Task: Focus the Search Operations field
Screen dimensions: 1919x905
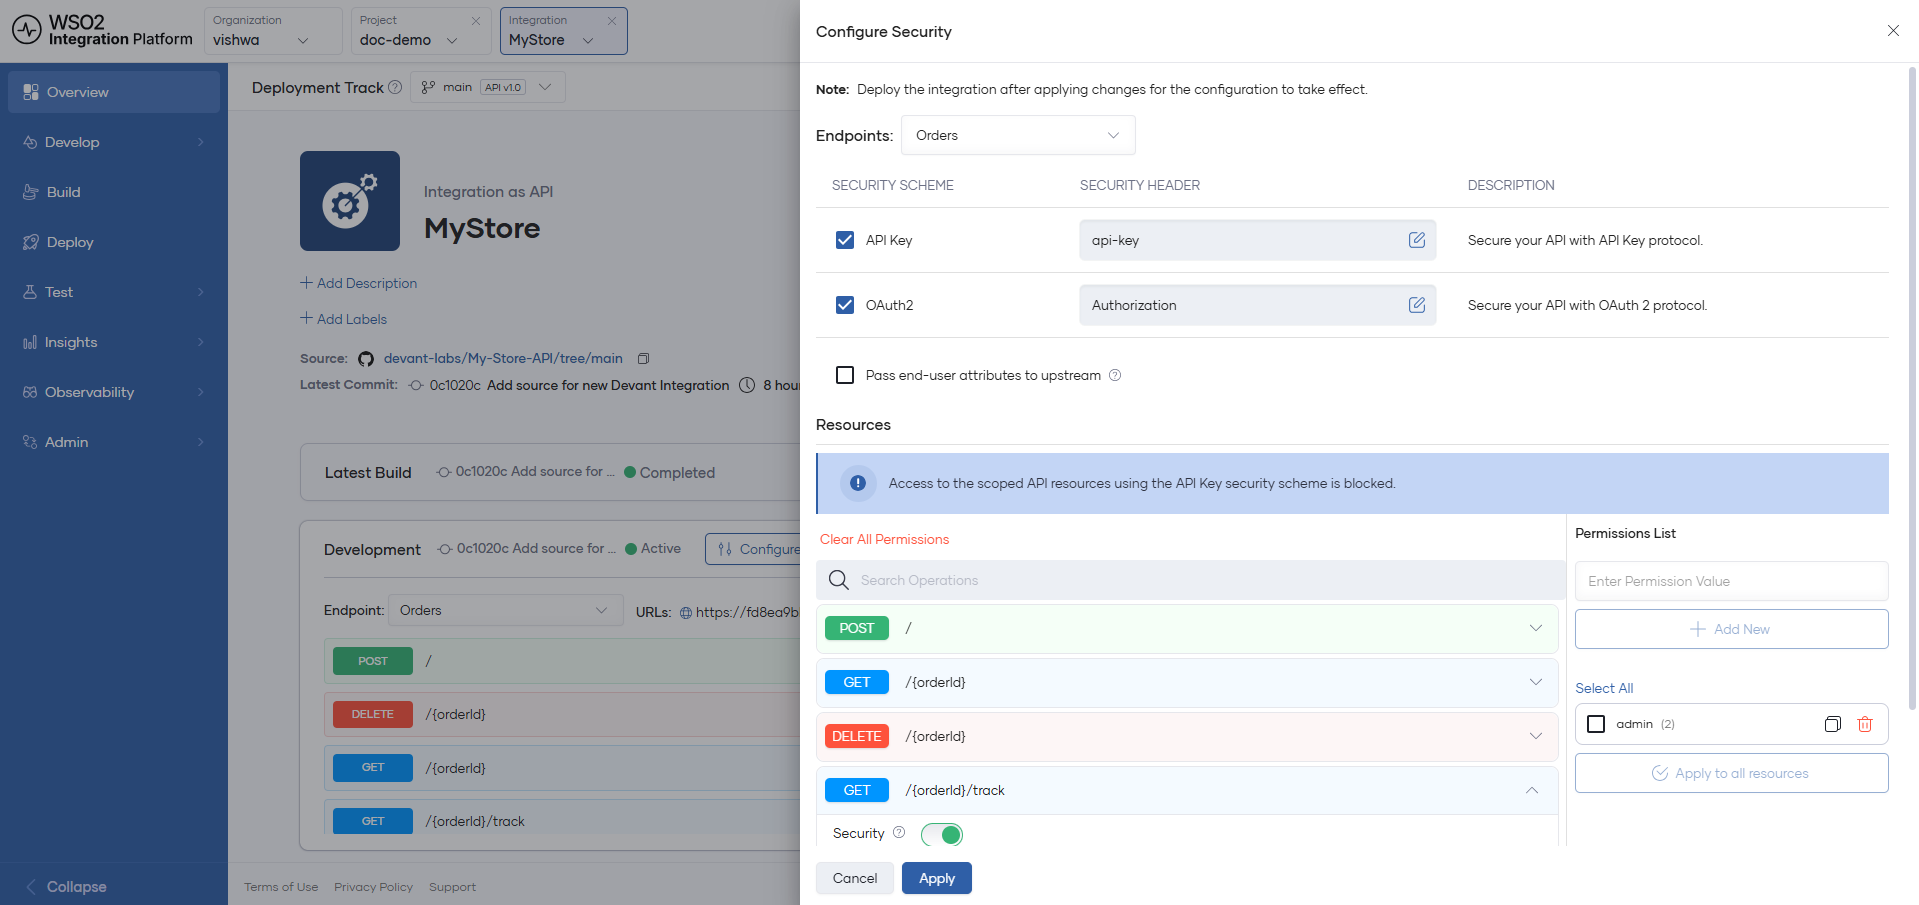Action: (1190, 580)
